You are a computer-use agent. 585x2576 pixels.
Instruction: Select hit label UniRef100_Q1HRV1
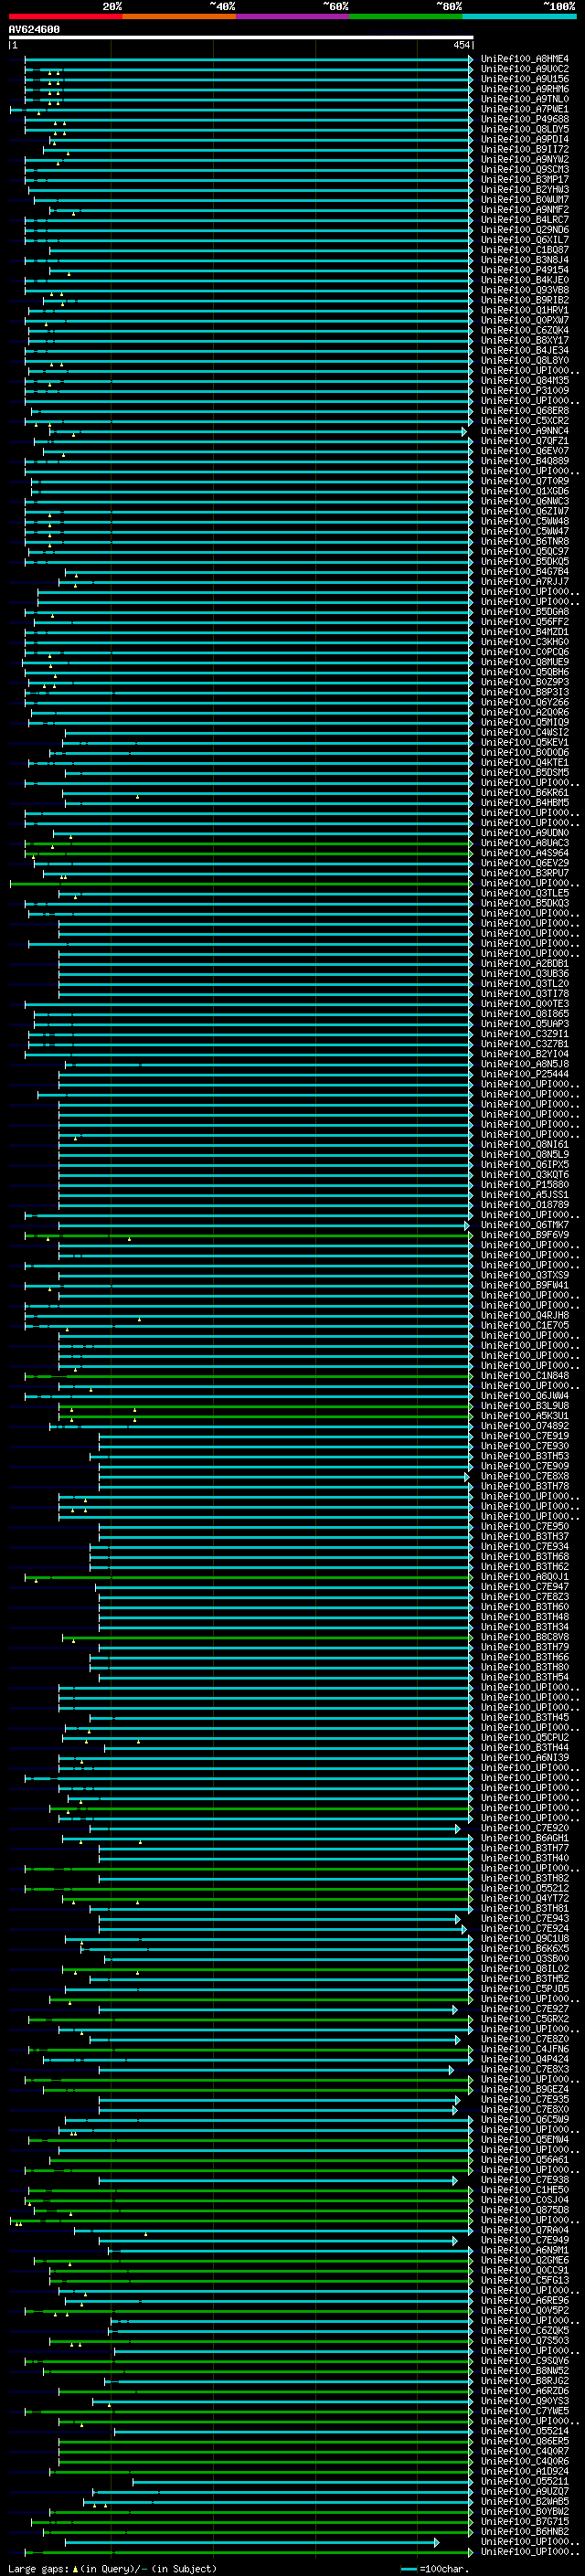point(525,310)
